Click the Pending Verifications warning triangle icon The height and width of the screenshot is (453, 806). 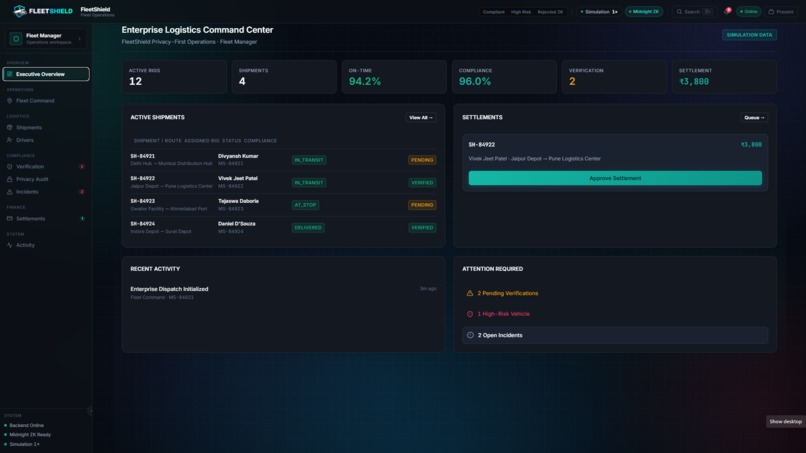(469, 293)
